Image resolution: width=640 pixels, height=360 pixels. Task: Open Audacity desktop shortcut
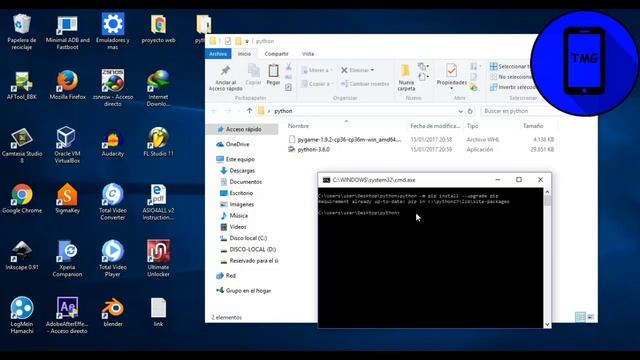tap(113, 143)
